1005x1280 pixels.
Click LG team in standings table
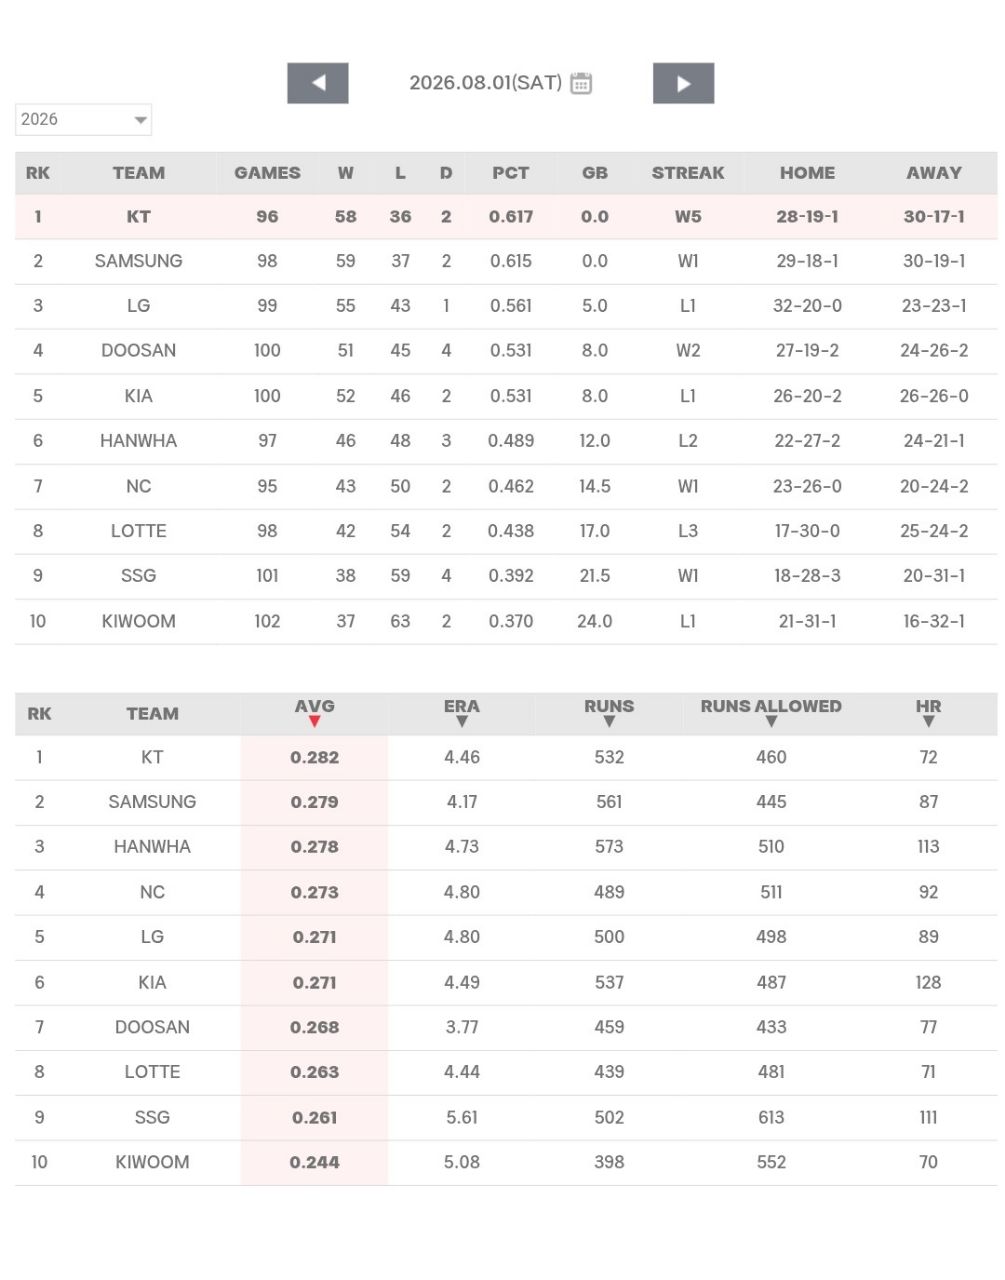(138, 306)
